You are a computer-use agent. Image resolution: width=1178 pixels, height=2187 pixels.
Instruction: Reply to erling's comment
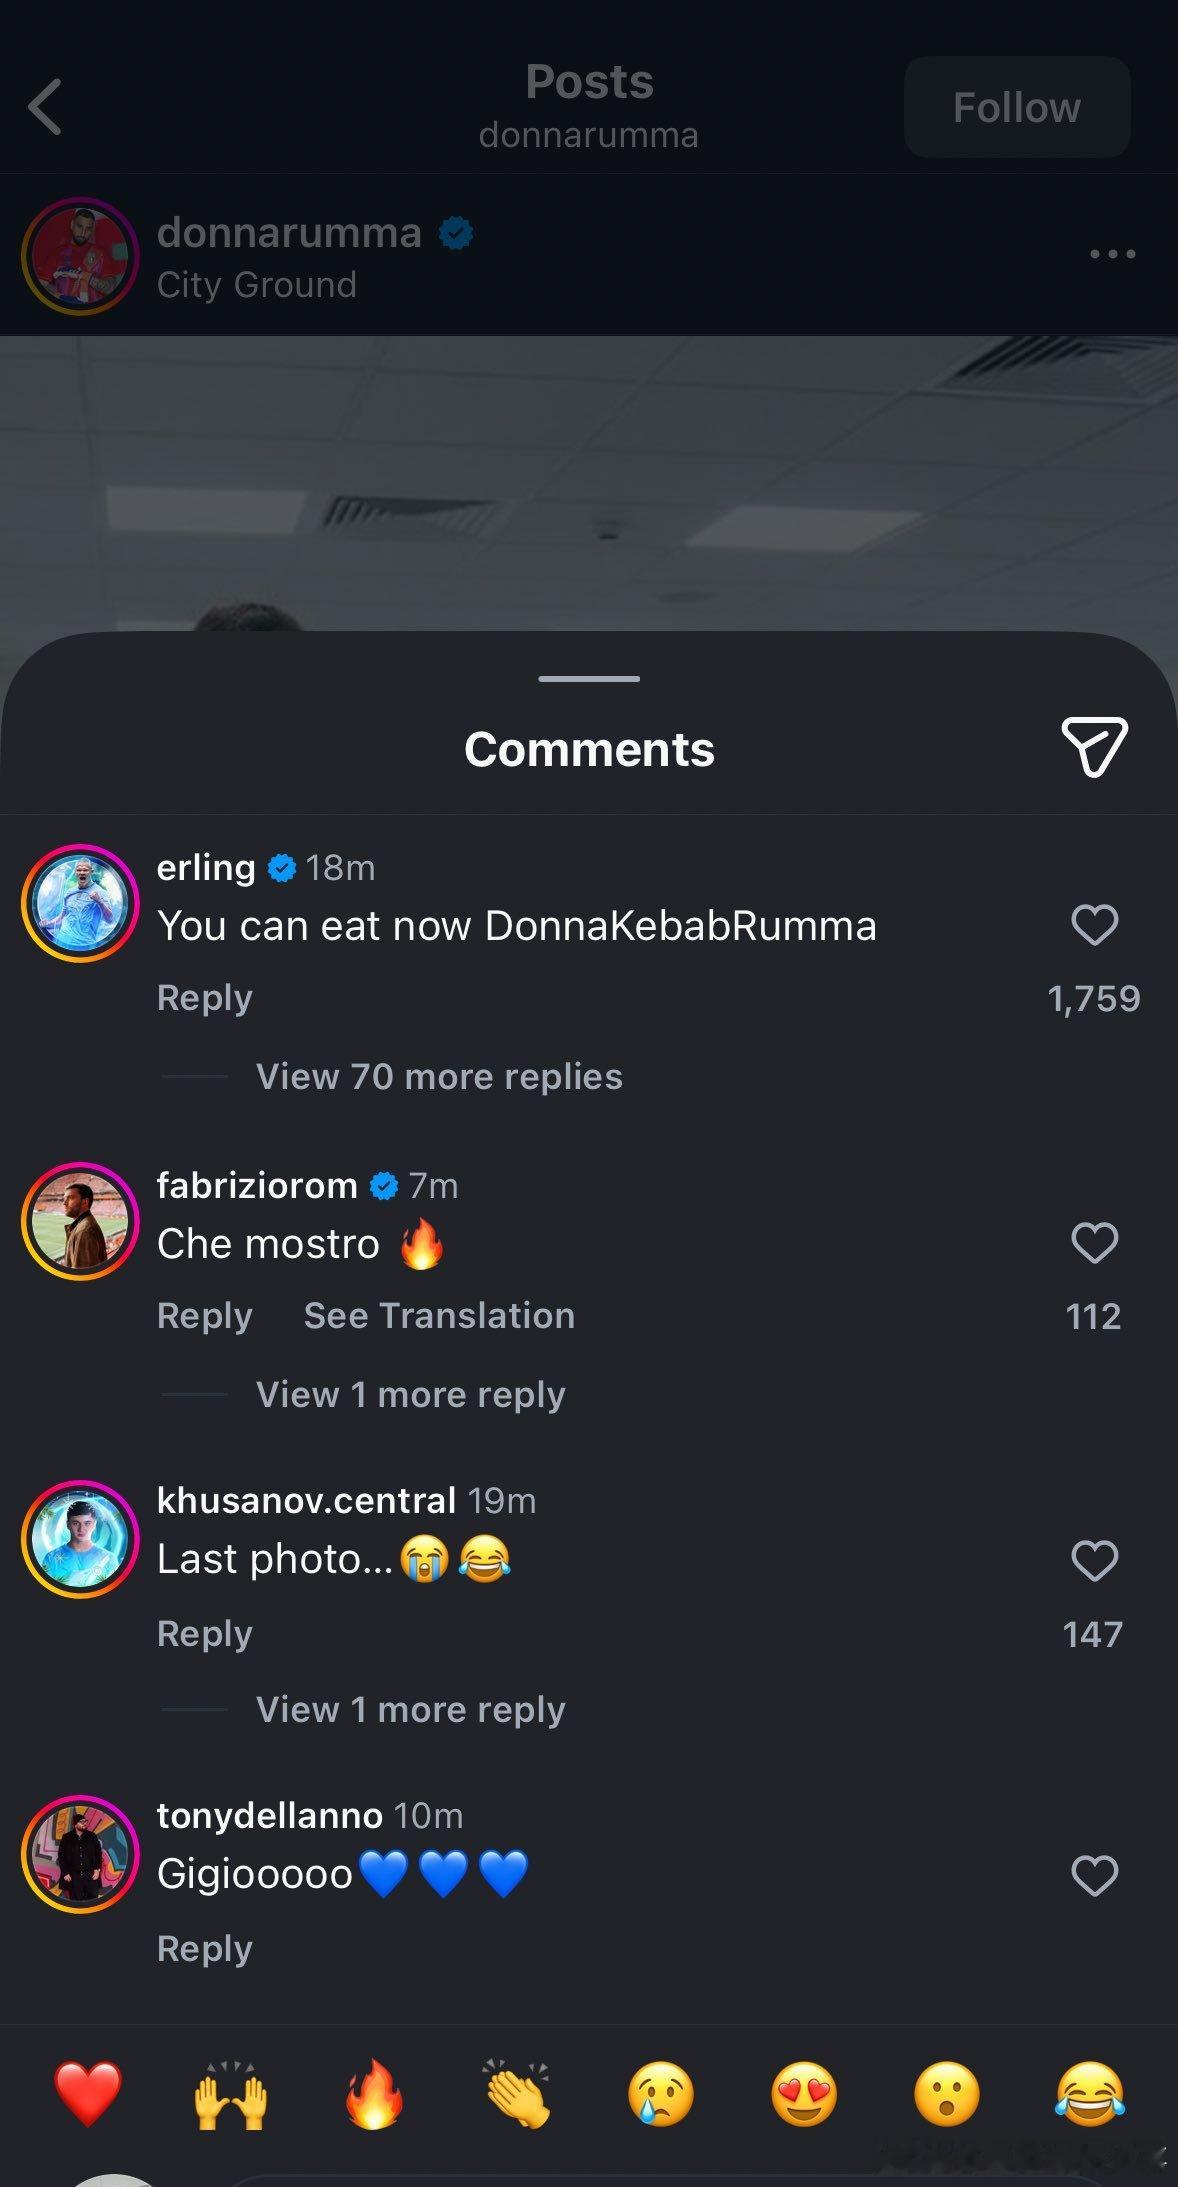click(205, 998)
